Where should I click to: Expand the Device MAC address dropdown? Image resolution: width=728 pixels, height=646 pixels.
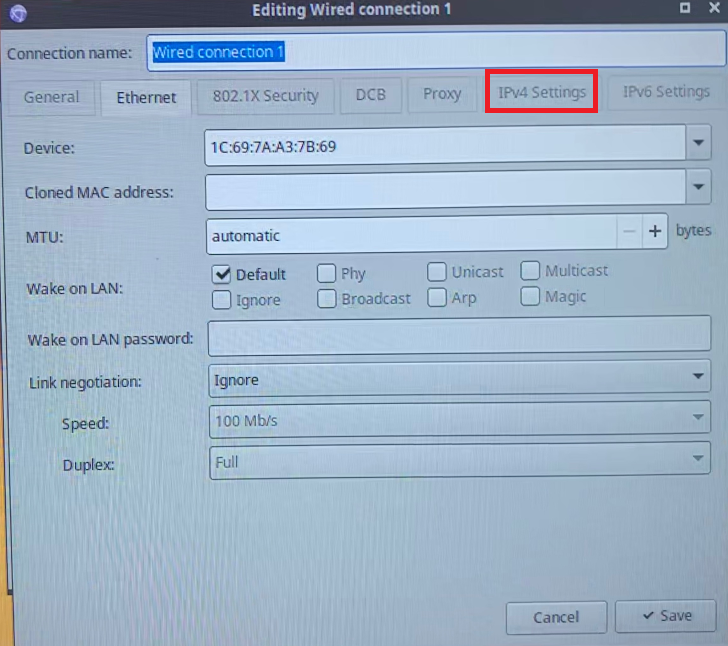[x=697, y=146]
